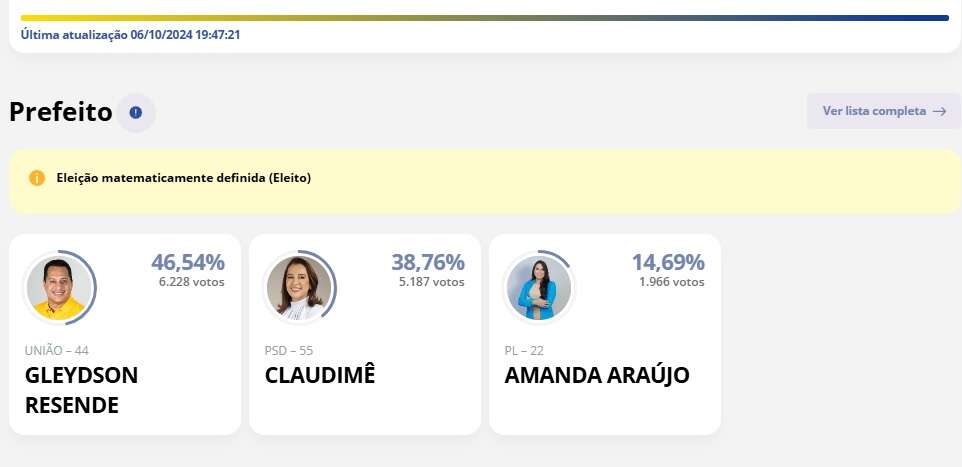
Task: Select the CLAUDIMÊ candidate name
Action: [320, 375]
